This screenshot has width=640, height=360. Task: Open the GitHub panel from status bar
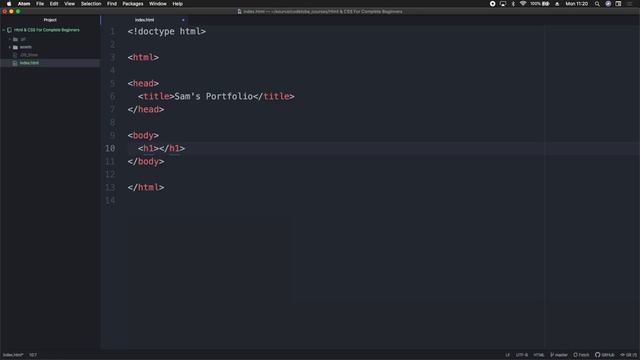pyautogui.click(x=604, y=355)
